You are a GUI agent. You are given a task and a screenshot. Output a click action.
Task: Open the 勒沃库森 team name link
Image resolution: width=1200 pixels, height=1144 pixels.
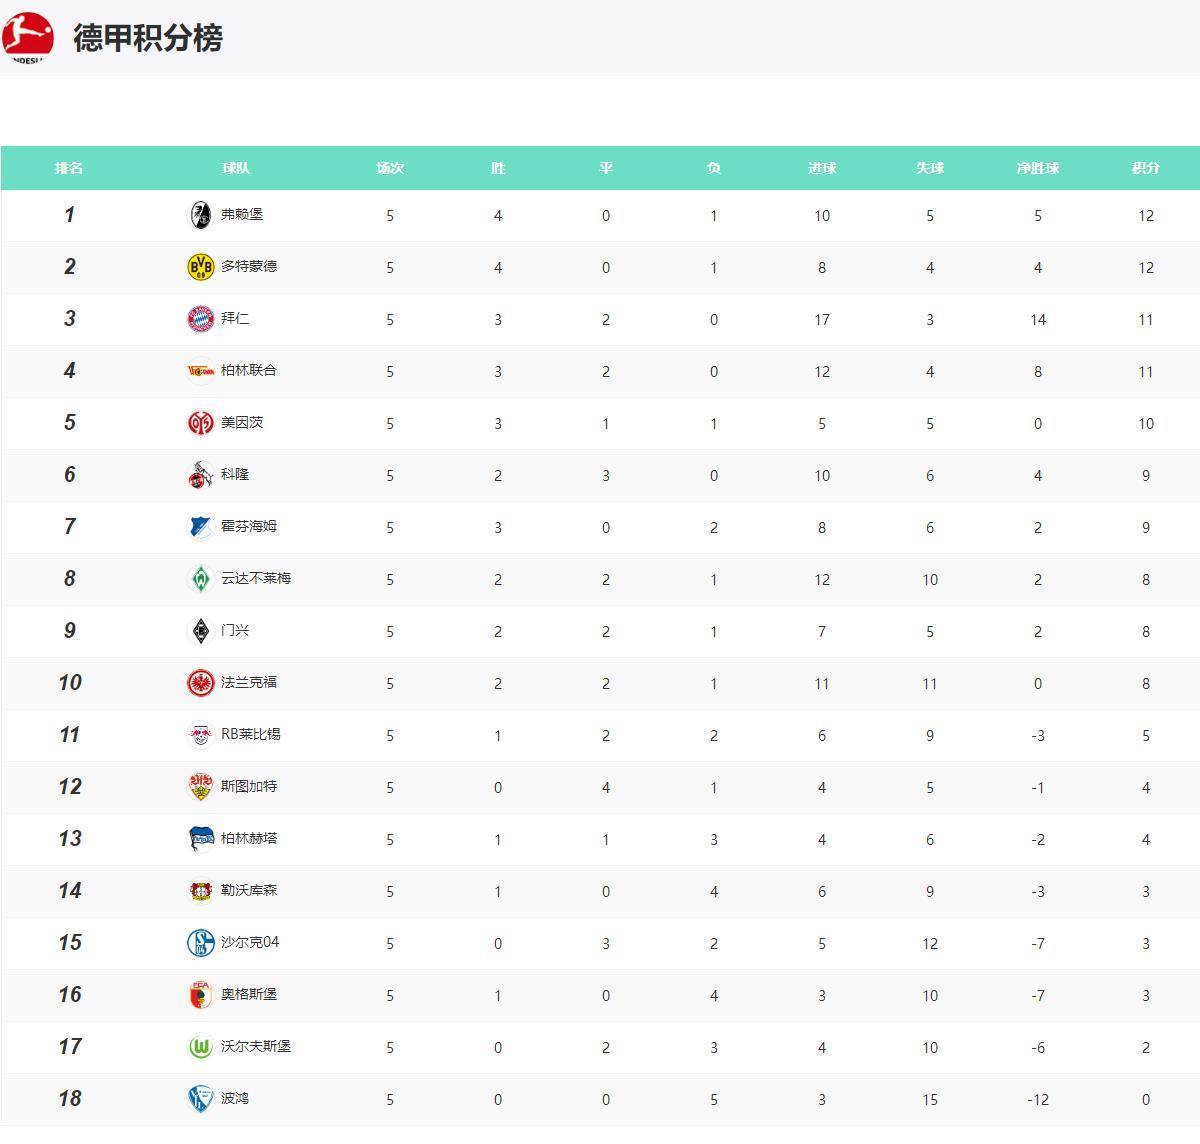coord(249,890)
